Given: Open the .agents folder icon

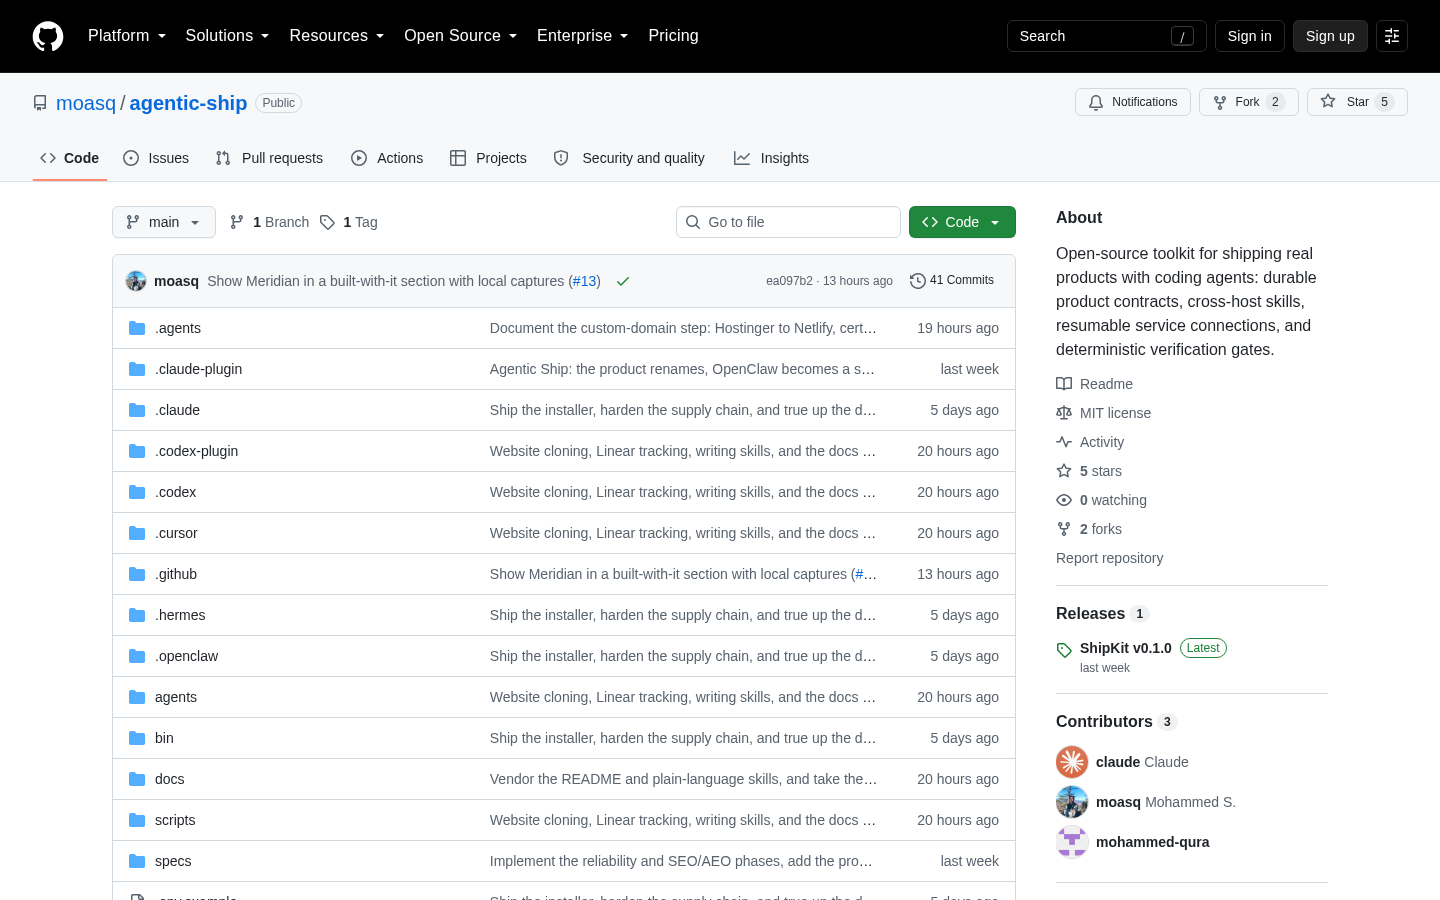Looking at the screenshot, I should tap(137, 328).
